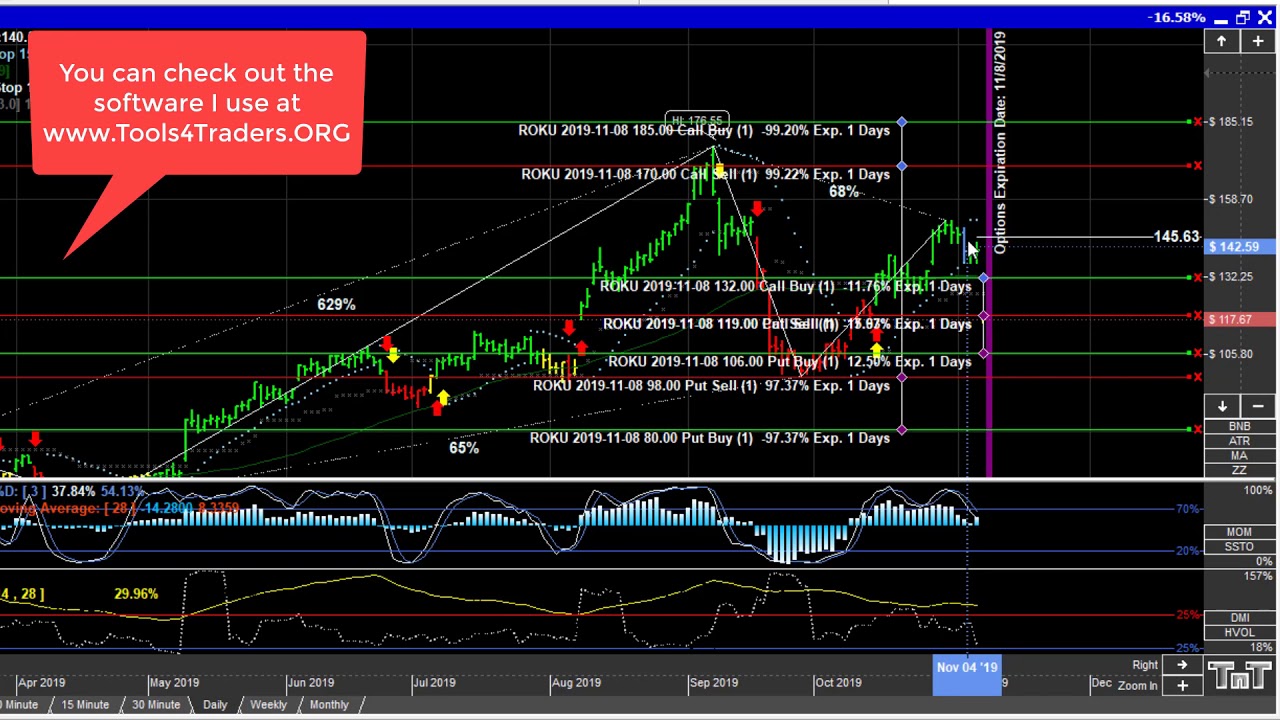Switch to the 15 Minute tab

pos(85,705)
